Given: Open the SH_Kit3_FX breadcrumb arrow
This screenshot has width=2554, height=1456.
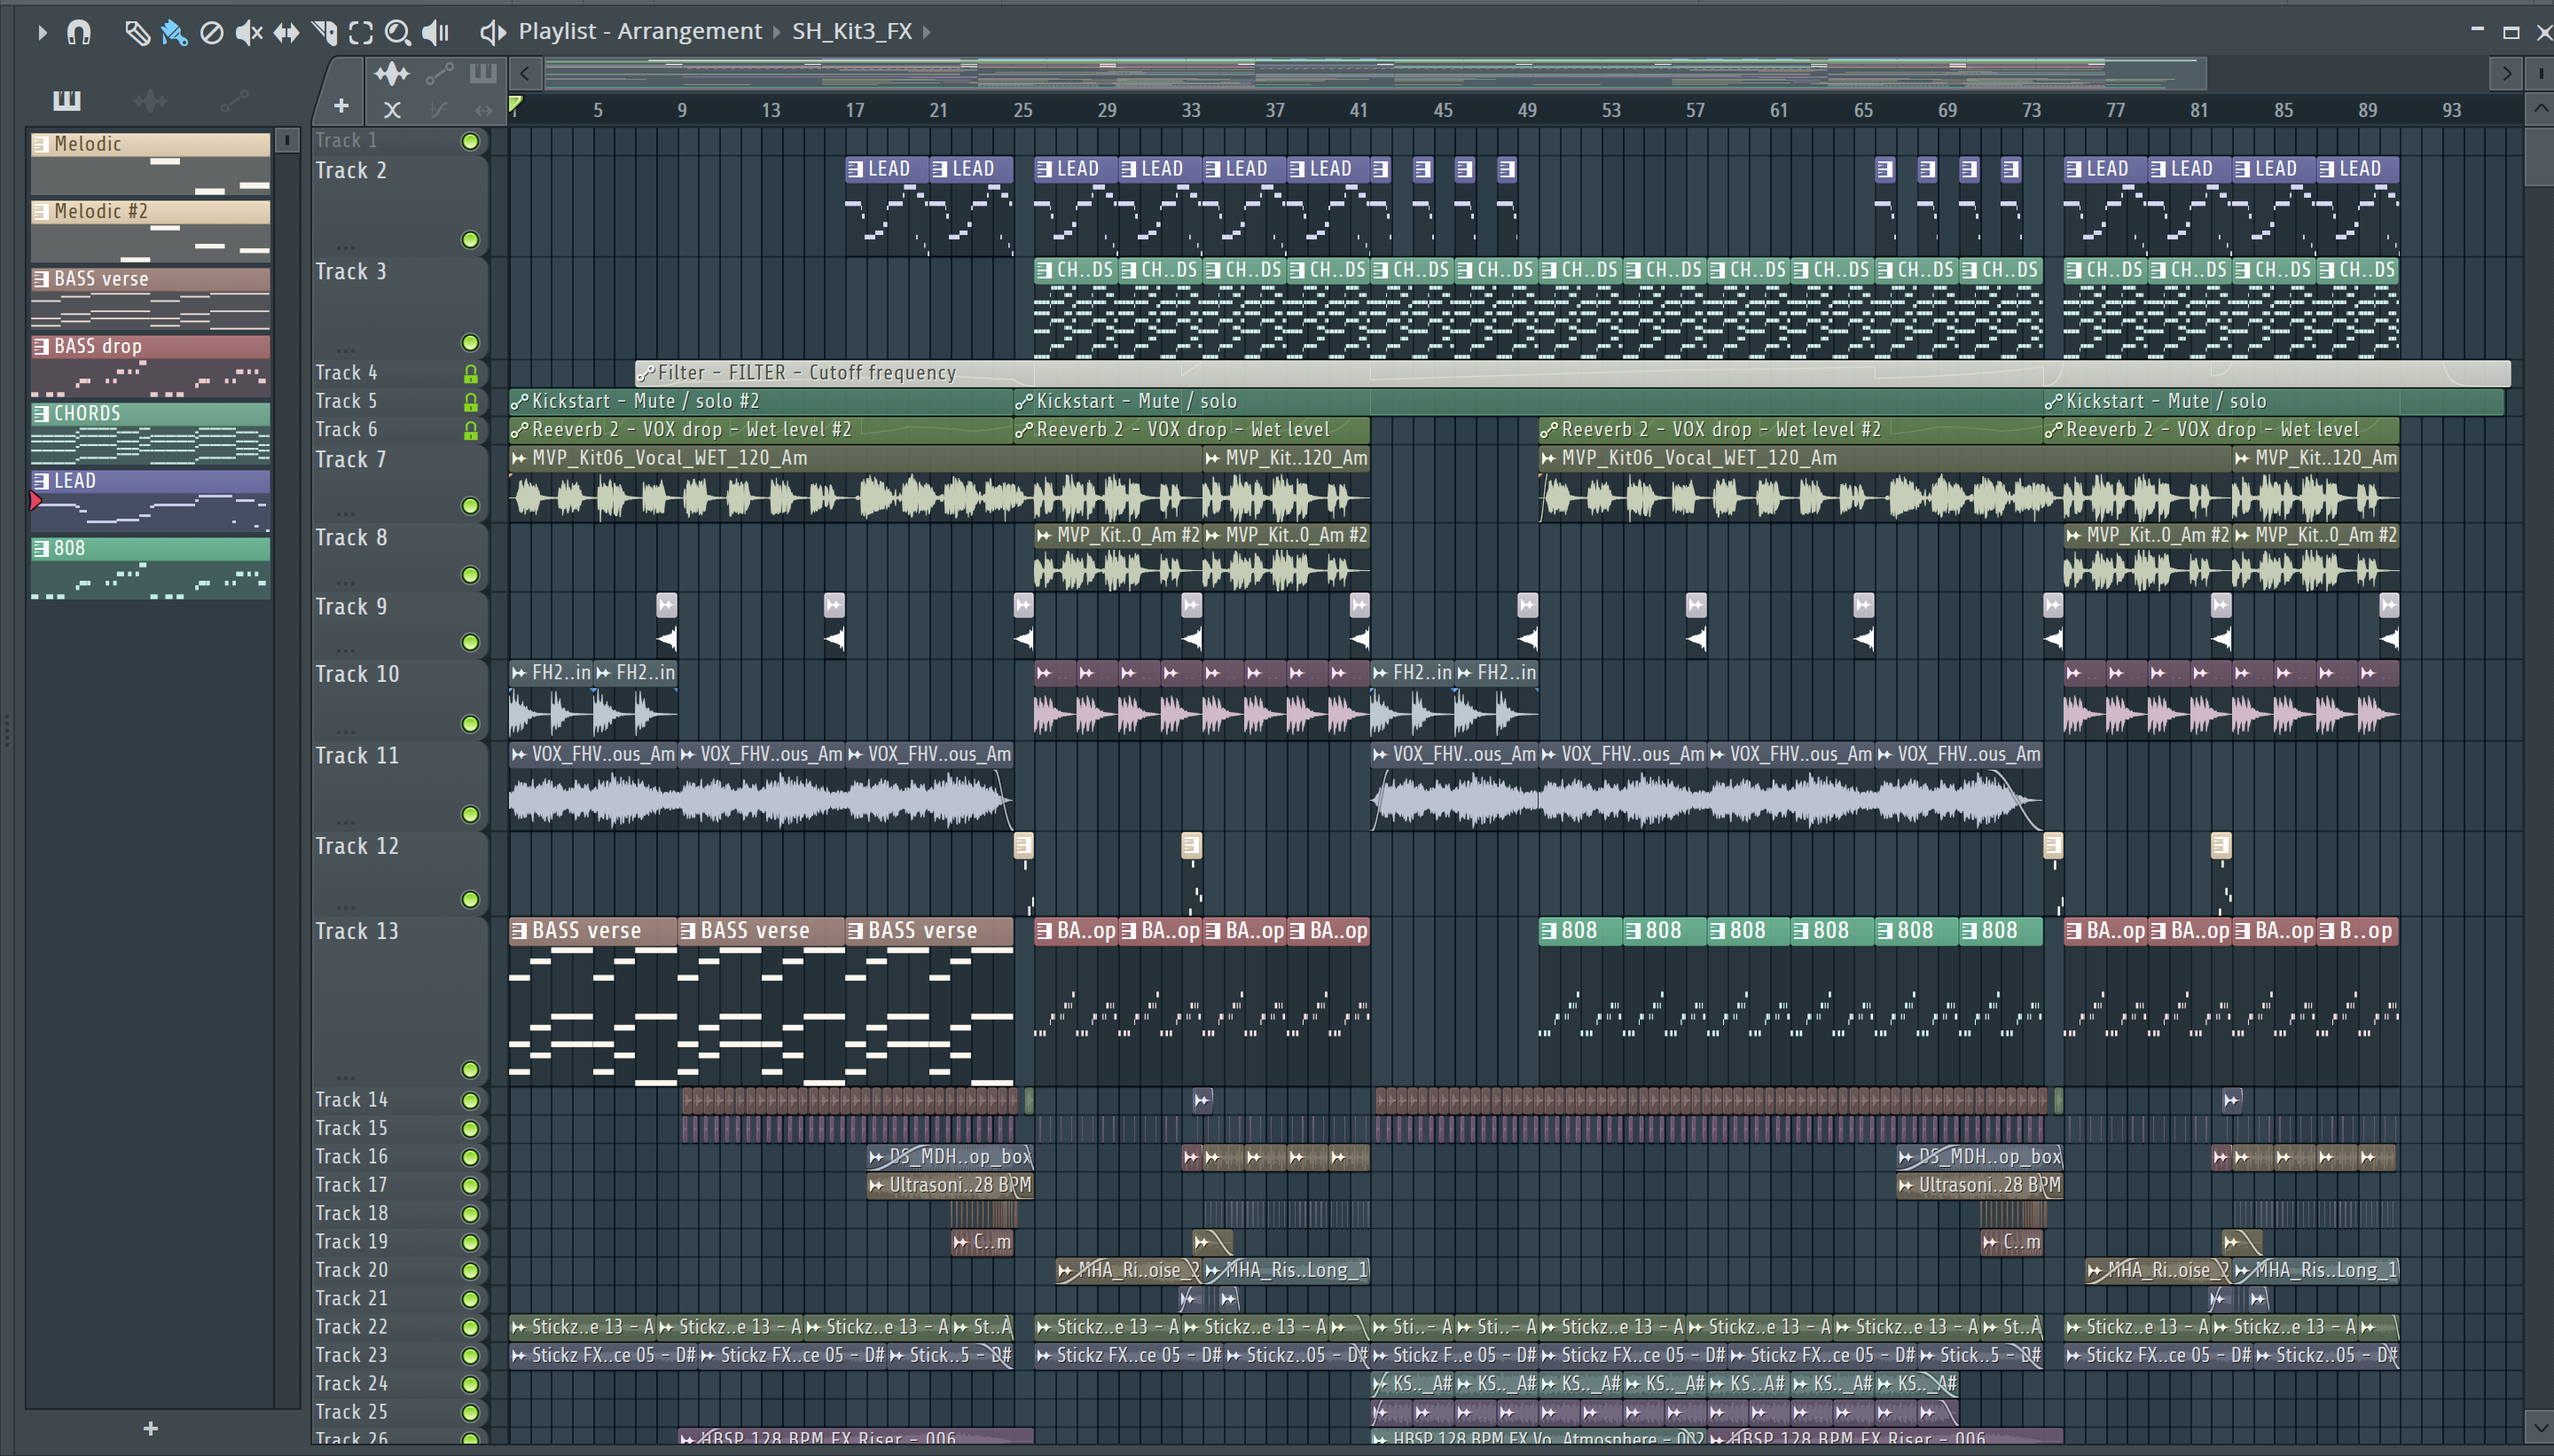Looking at the screenshot, I should click(927, 32).
